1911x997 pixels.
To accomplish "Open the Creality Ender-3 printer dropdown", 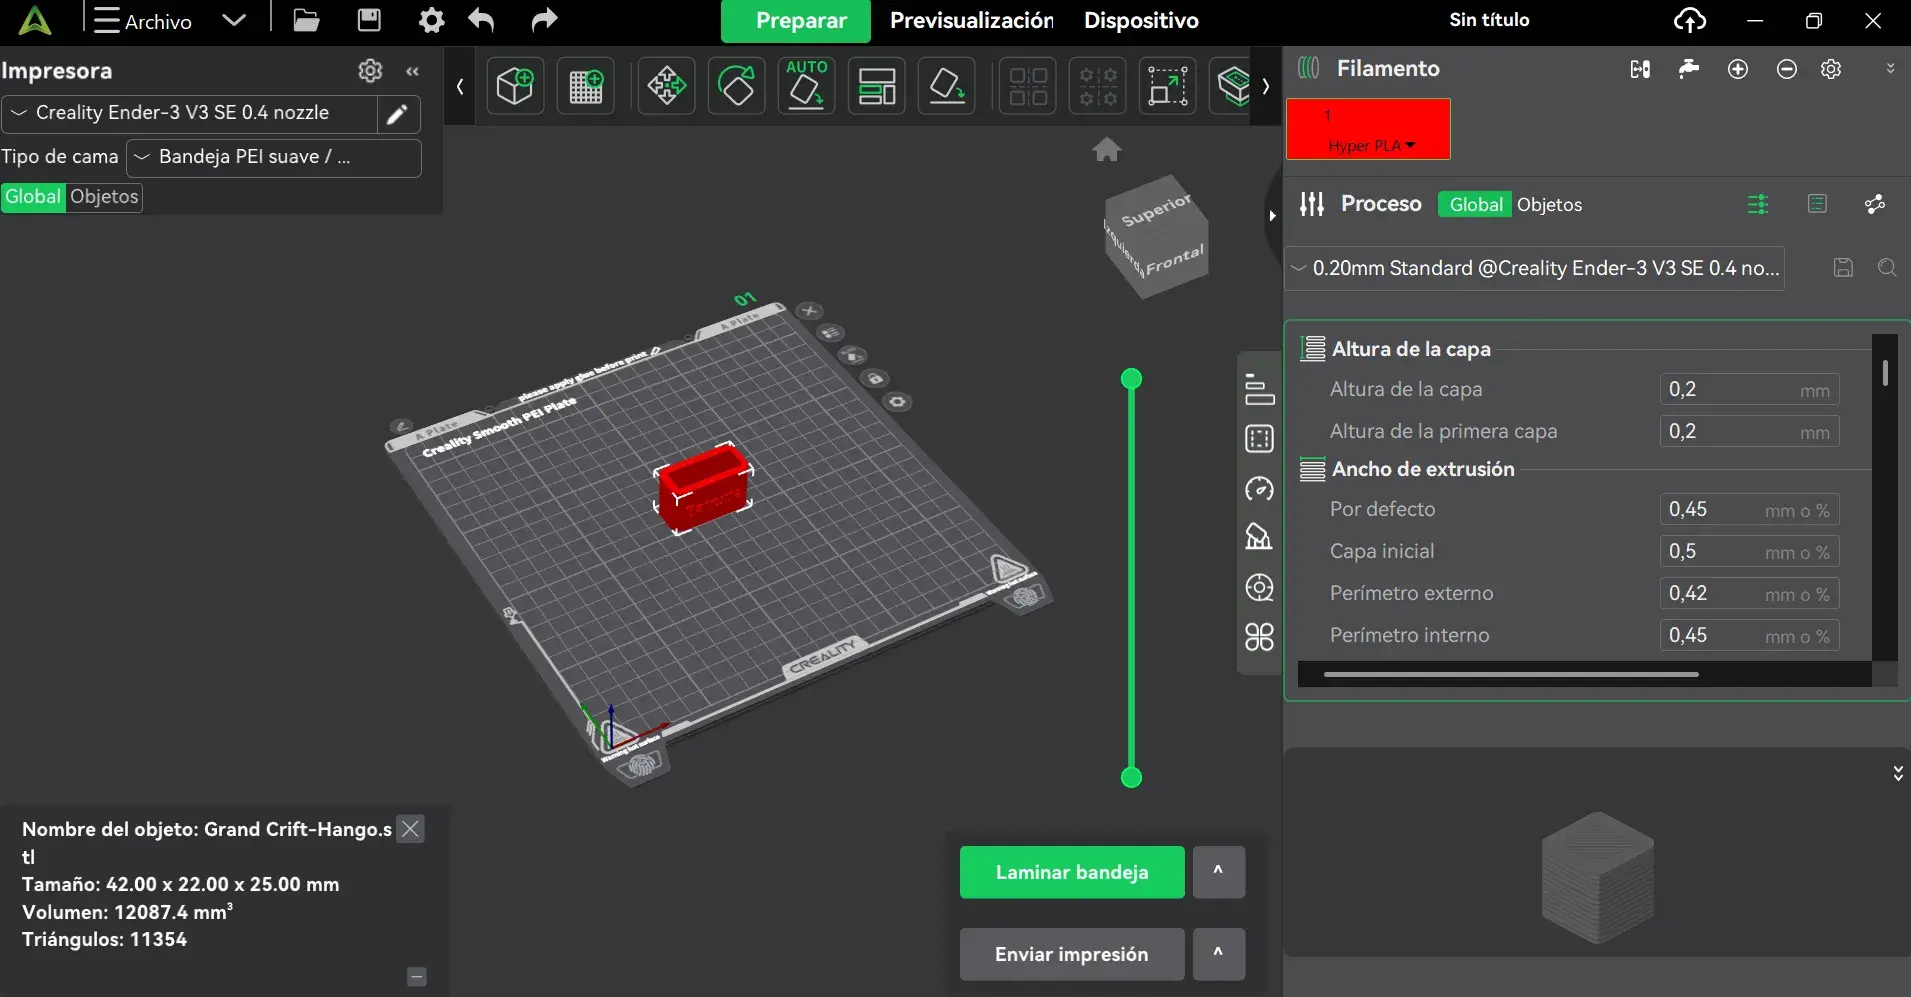I will (x=190, y=113).
